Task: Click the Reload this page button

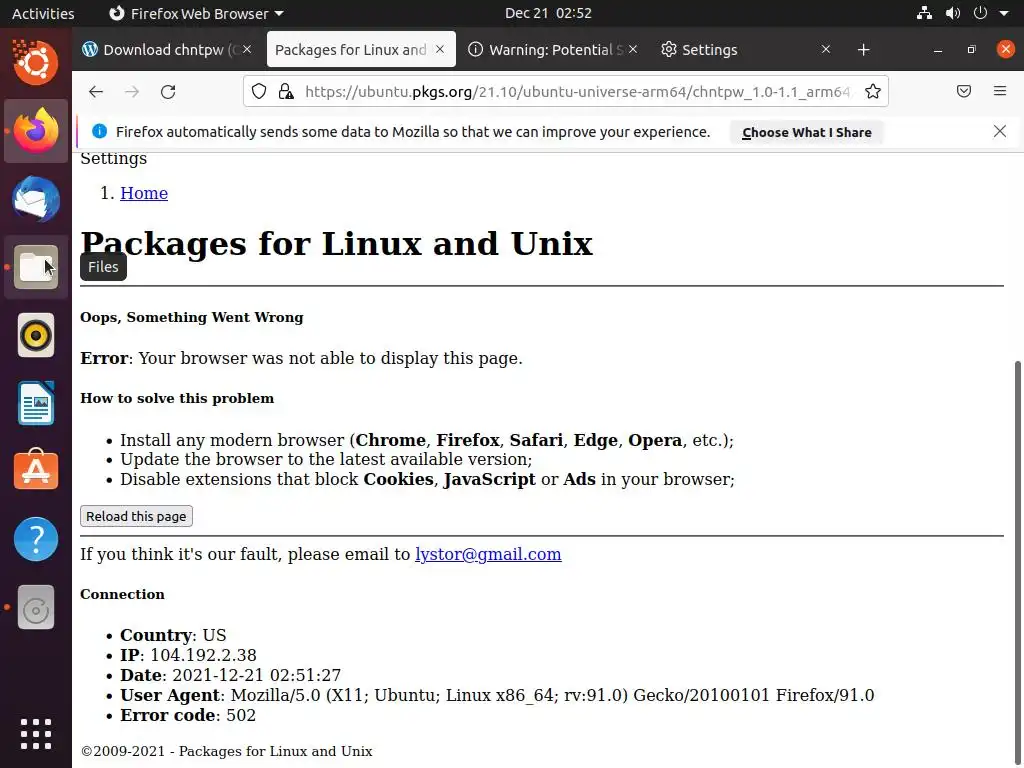Action: click(136, 516)
